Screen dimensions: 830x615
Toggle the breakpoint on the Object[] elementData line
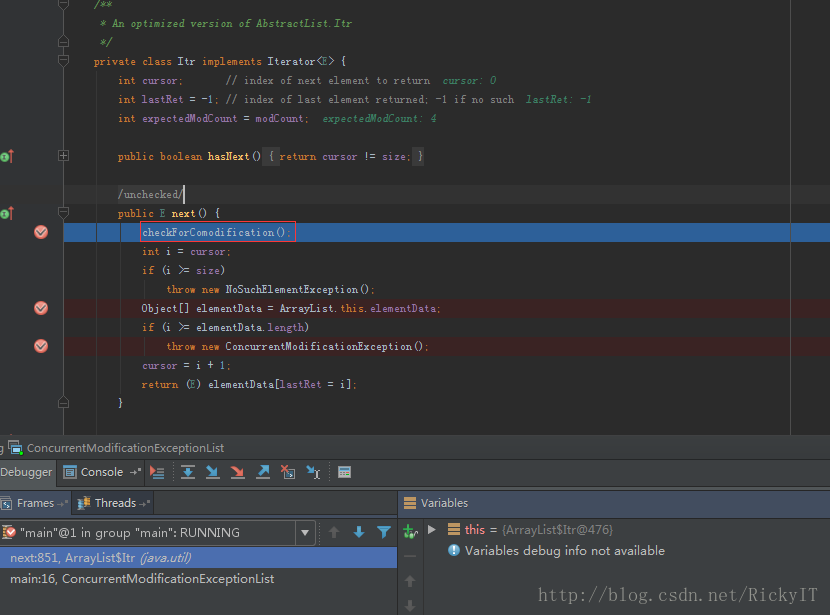(41, 309)
